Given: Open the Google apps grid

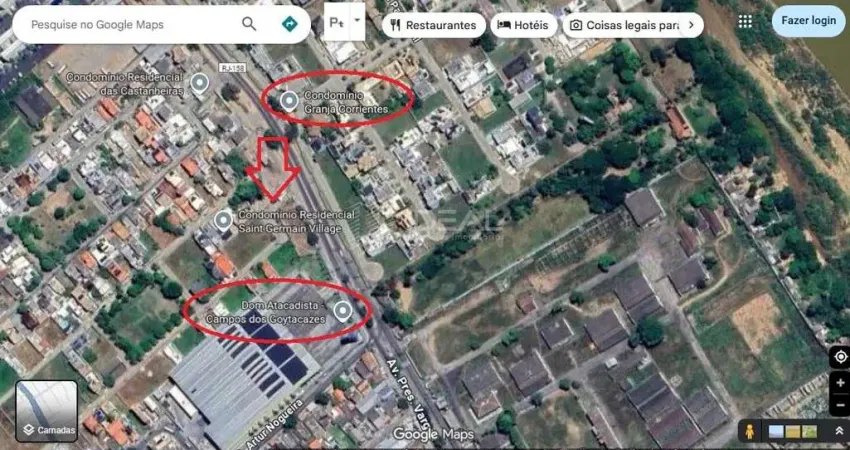Looking at the screenshot, I should [745, 21].
